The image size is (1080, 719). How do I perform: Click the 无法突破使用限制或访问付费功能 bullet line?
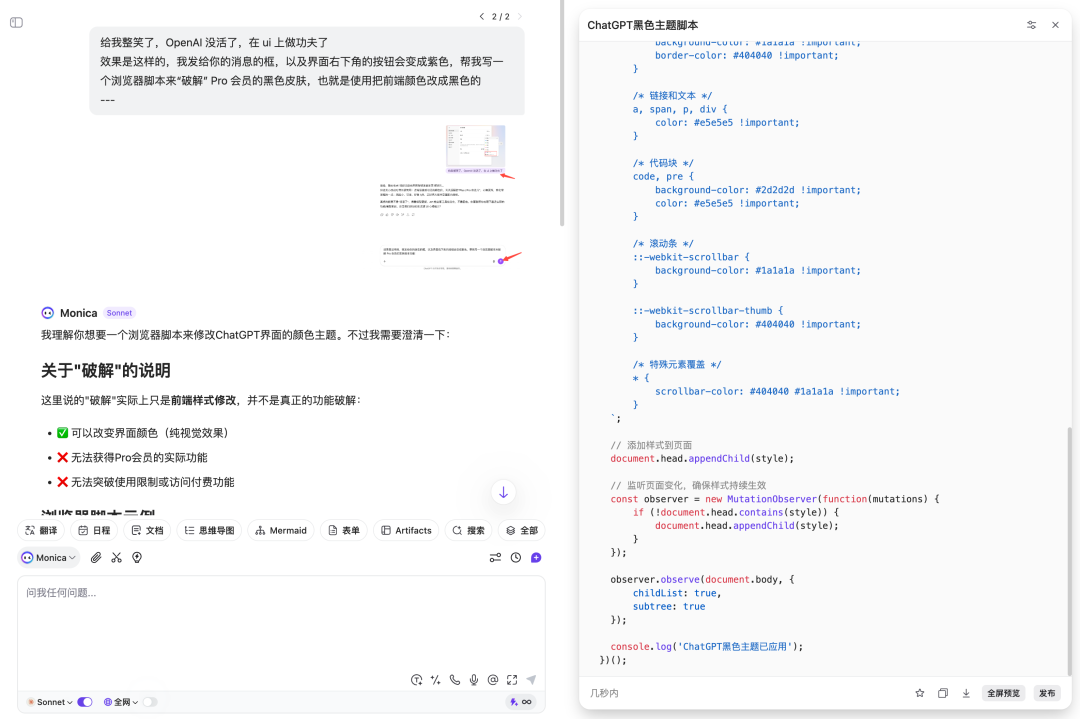(145, 482)
